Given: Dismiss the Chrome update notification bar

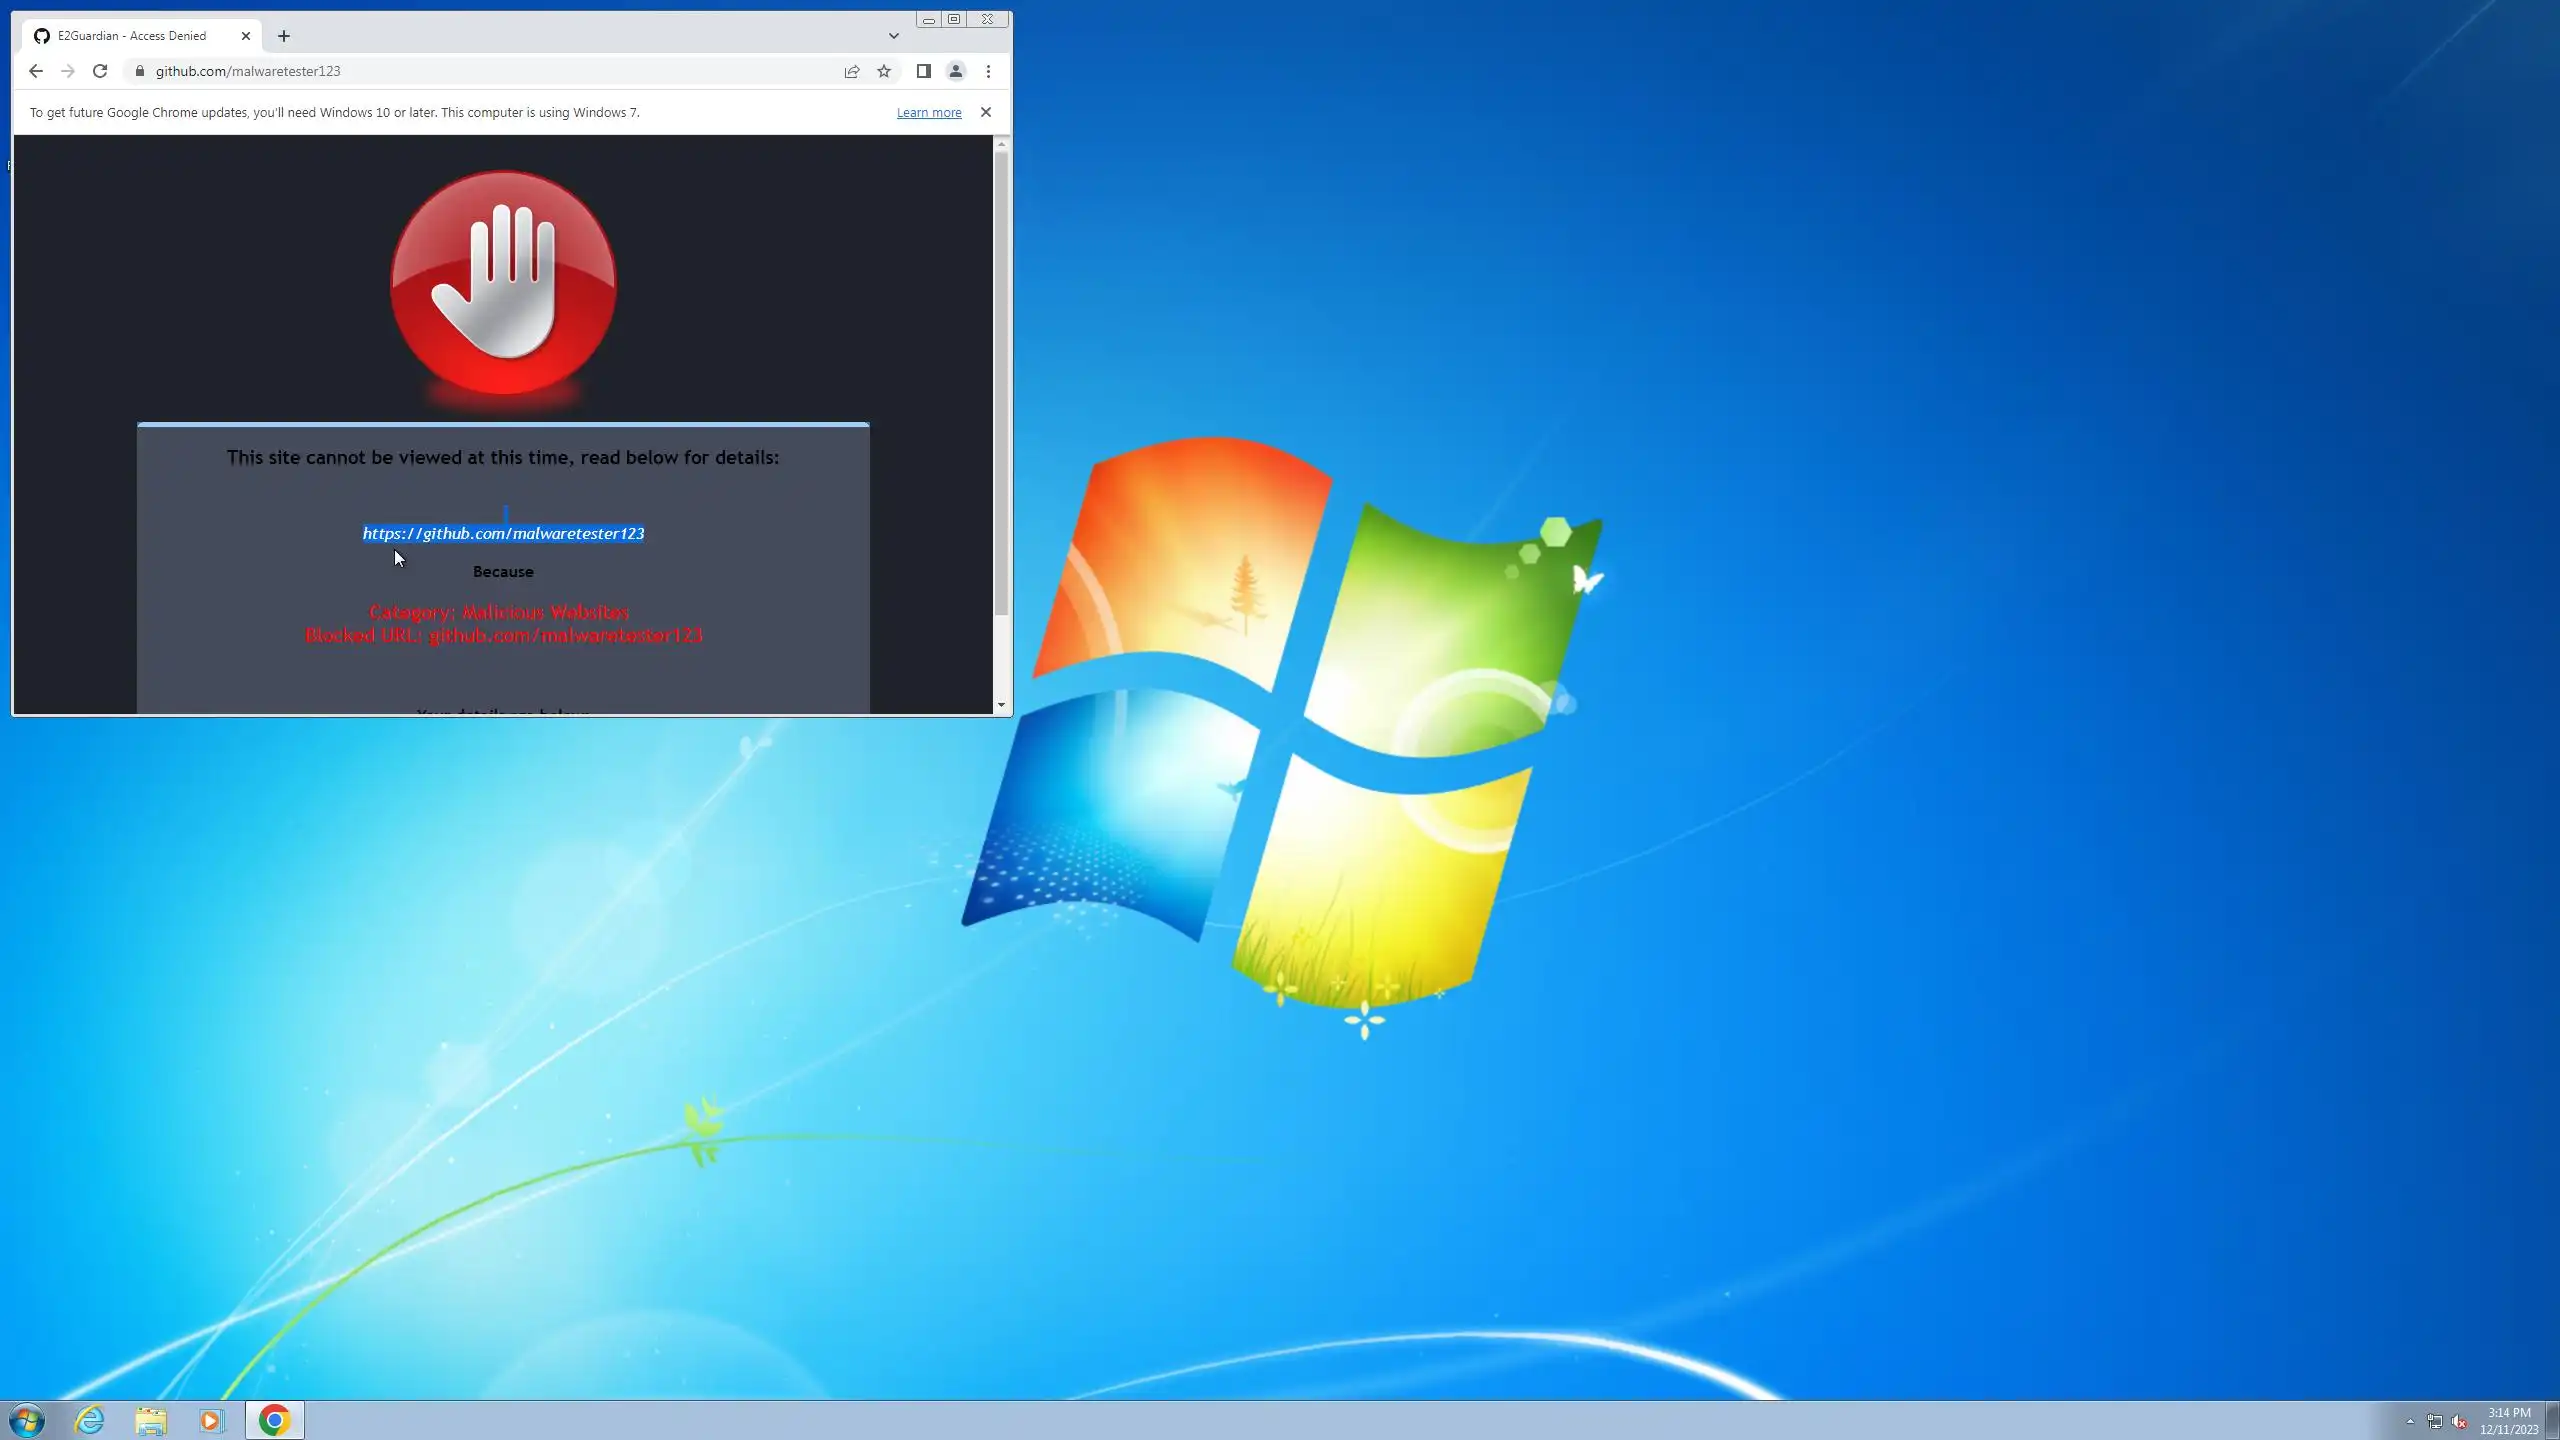Looking at the screenshot, I should point(986,112).
